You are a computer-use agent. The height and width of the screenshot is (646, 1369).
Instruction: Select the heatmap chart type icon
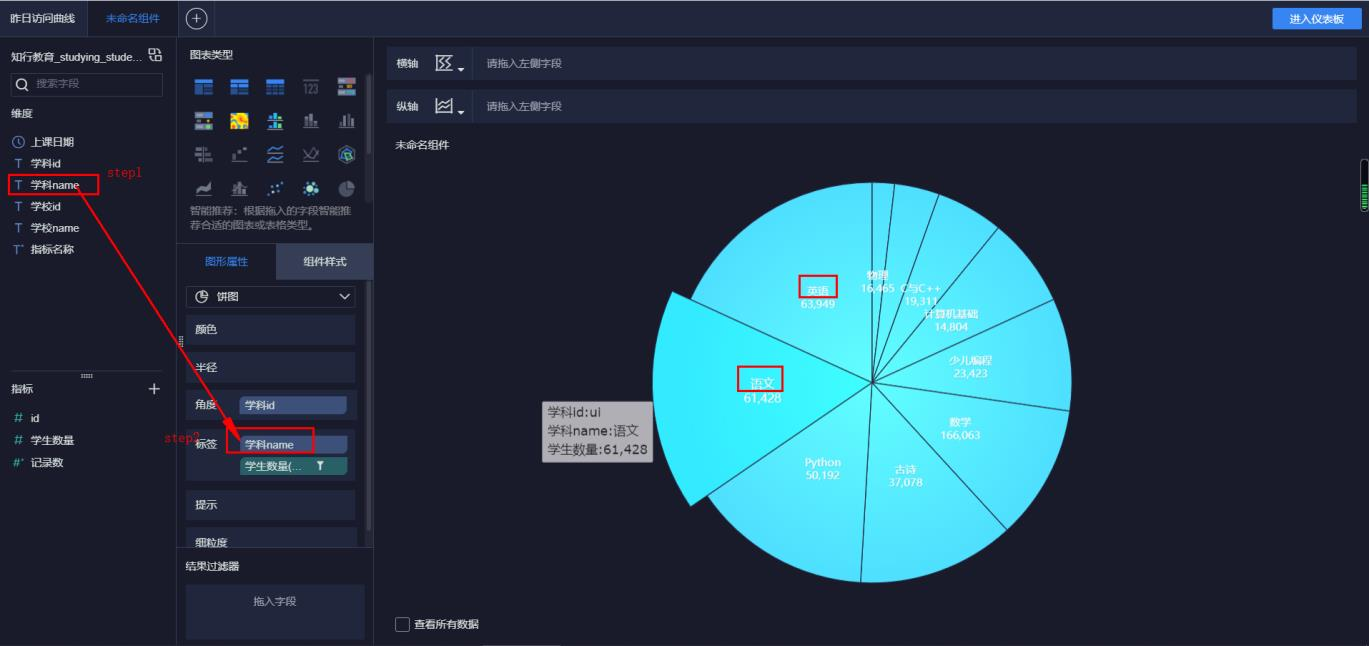[x=239, y=119]
